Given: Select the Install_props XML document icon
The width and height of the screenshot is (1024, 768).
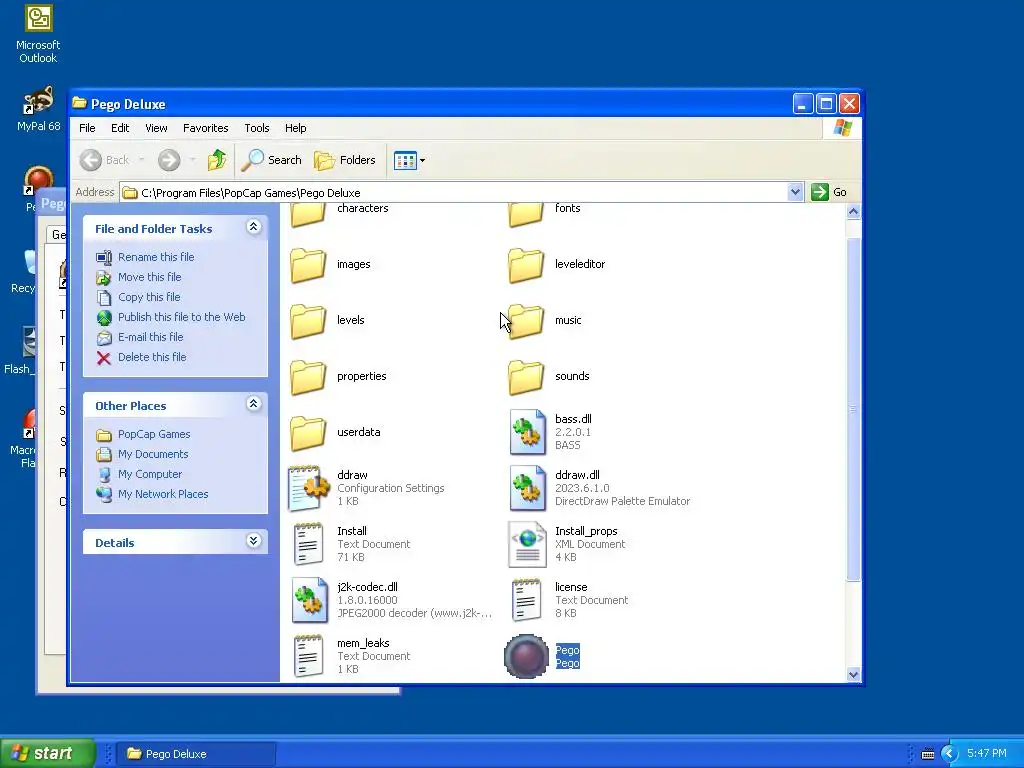Looking at the screenshot, I should [527, 544].
